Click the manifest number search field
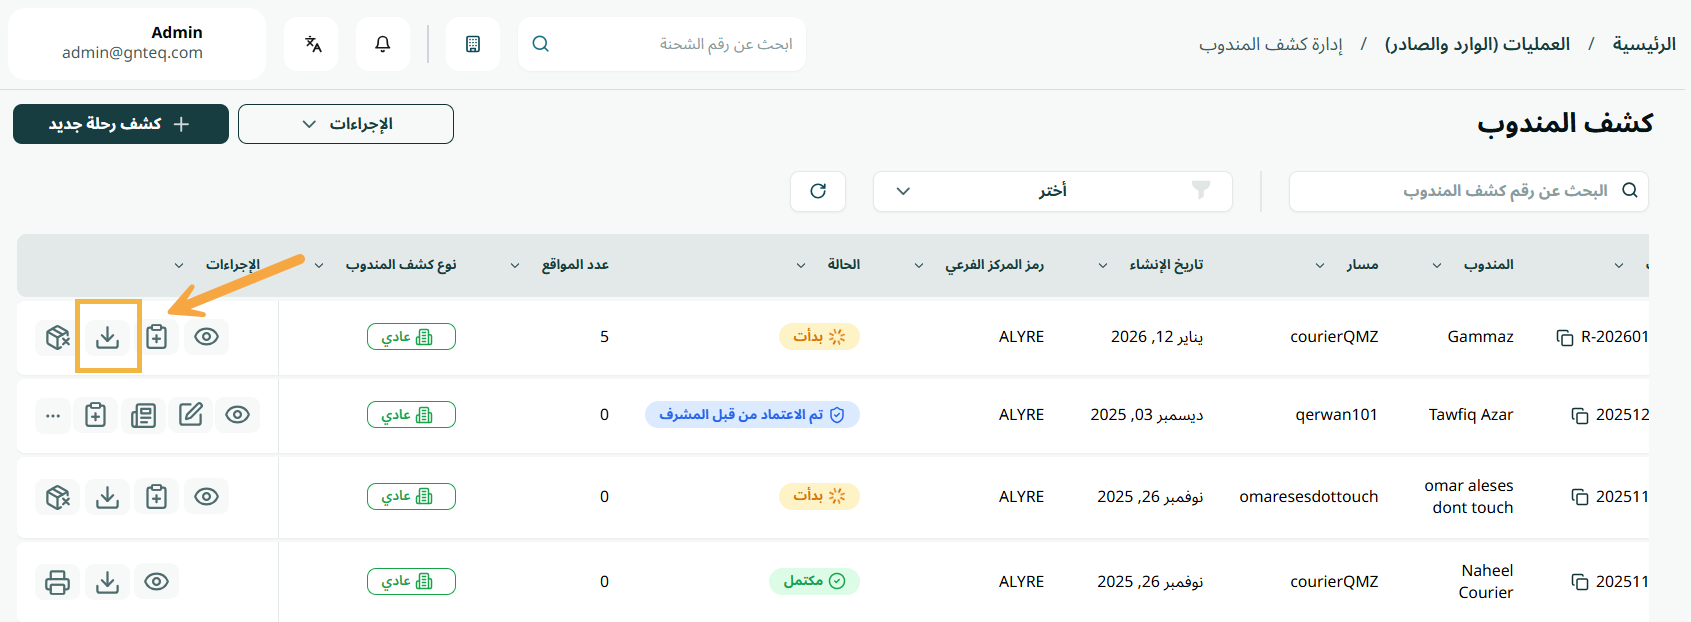The height and width of the screenshot is (622, 1691). pos(1469,191)
